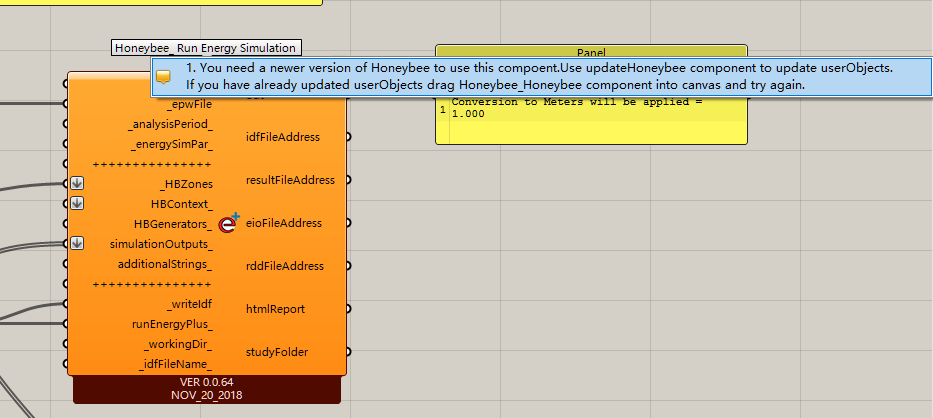The height and width of the screenshot is (418, 933).
Task: Select the _energySimPar_ input
Action: pos(172,144)
